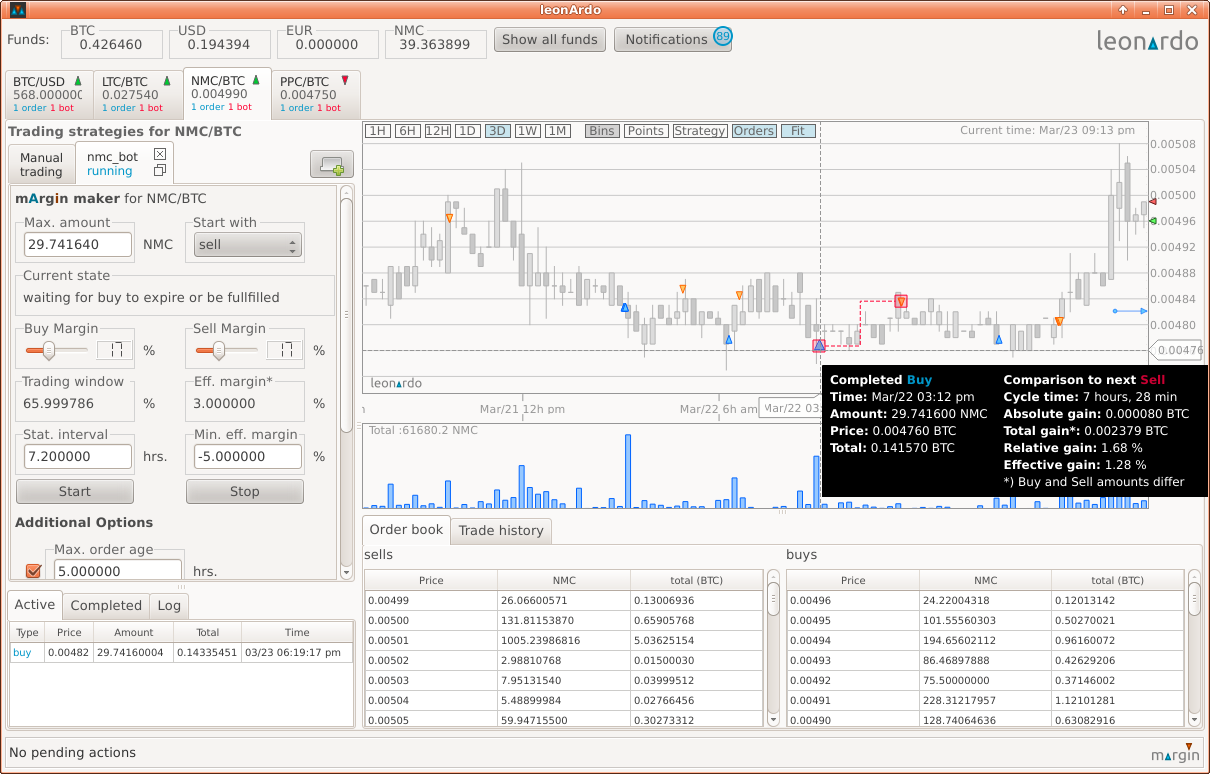Detach the nmc_bot tab into a window
Screen dimensions: 1210x774
pyautogui.click(x=160, y=171)
